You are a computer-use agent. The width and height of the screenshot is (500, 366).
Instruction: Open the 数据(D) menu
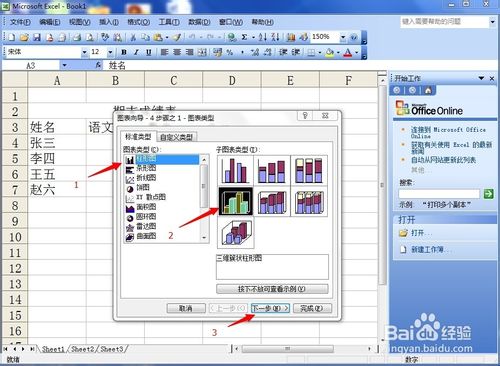pos(199,22)
